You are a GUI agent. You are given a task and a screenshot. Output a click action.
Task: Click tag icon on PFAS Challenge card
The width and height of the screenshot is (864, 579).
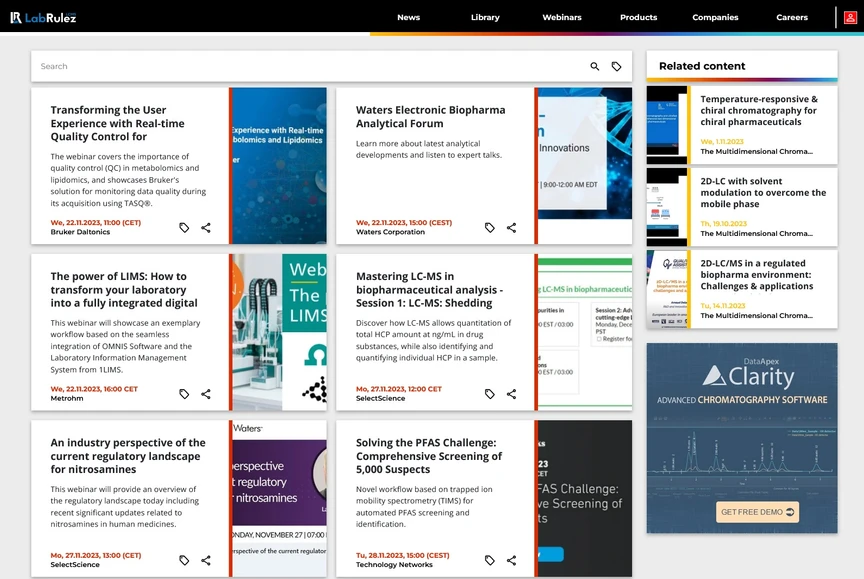click(x=489, y=560)
